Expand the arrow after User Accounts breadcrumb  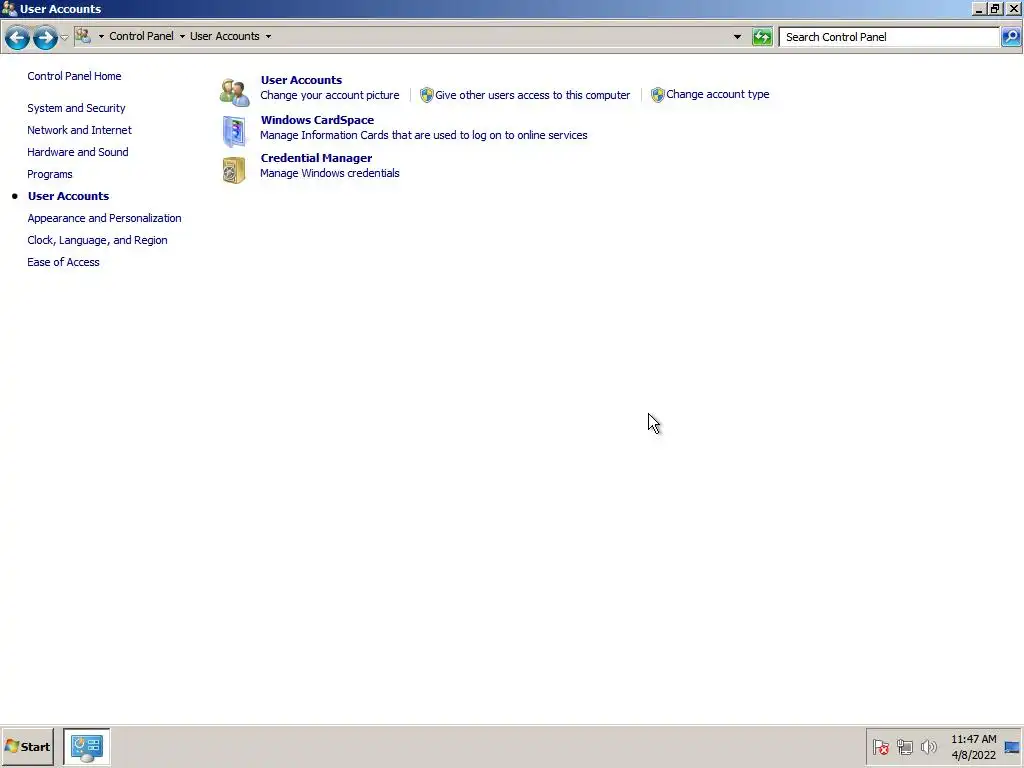tap(268, 37)
